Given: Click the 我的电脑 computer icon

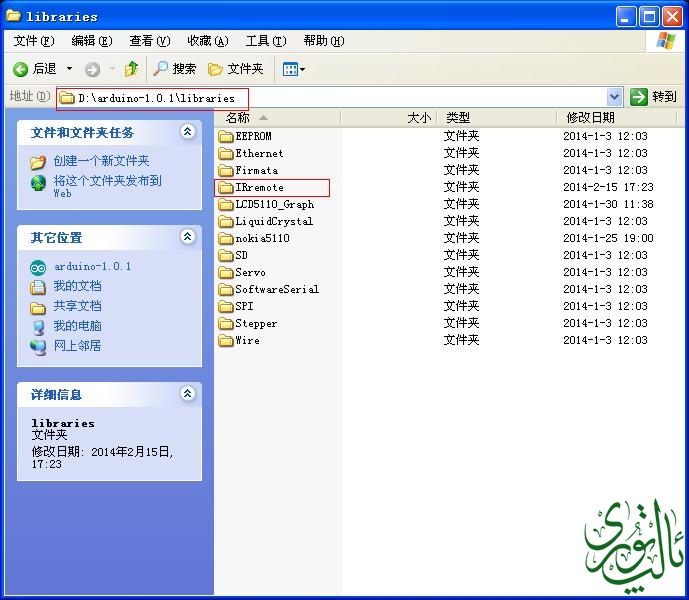Looking at the screenshot, I should point(39,327).
